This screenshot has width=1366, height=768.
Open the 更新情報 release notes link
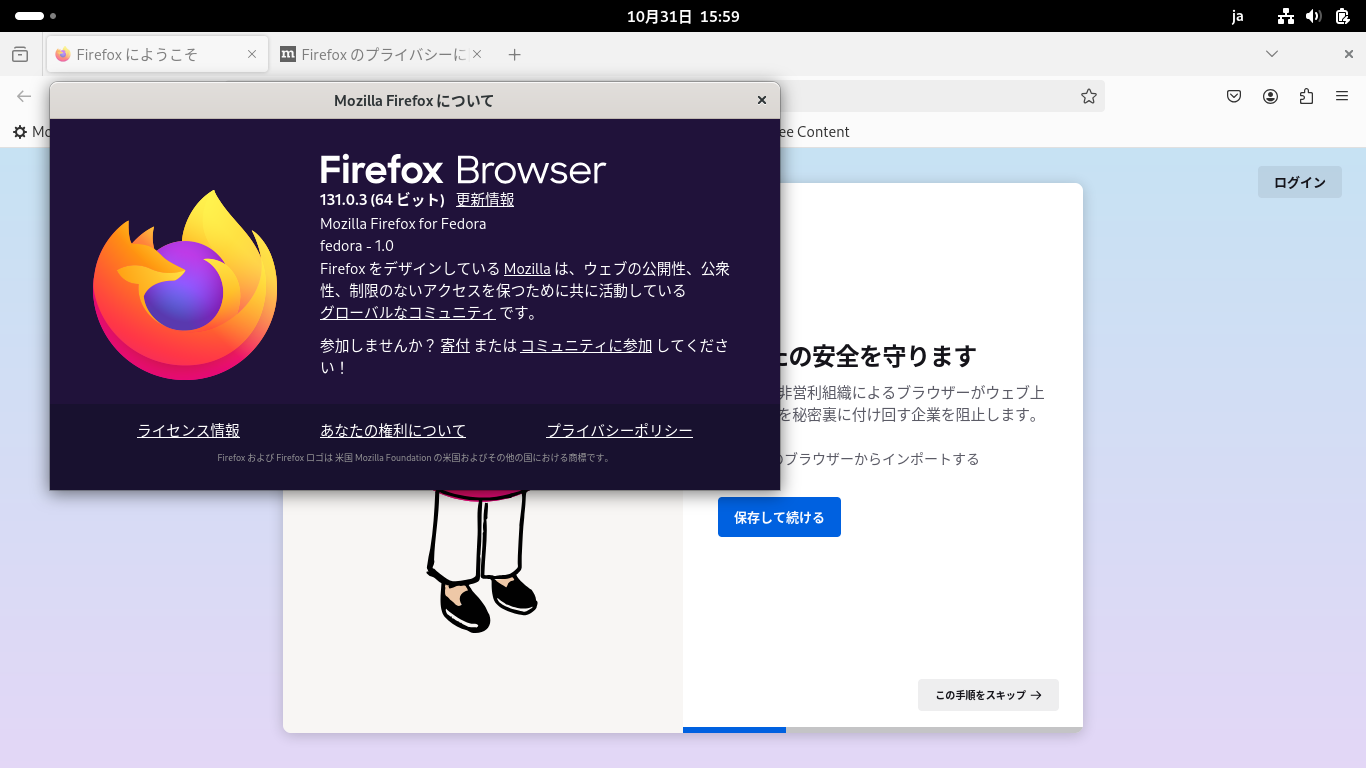485,200
